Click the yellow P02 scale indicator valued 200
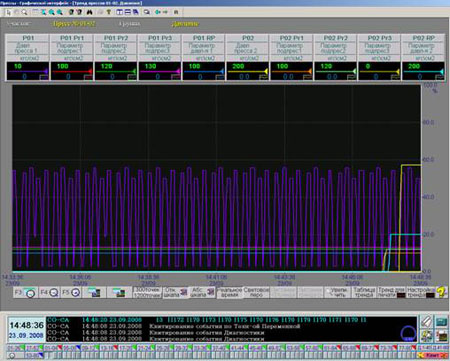 [x=248, y=71]
